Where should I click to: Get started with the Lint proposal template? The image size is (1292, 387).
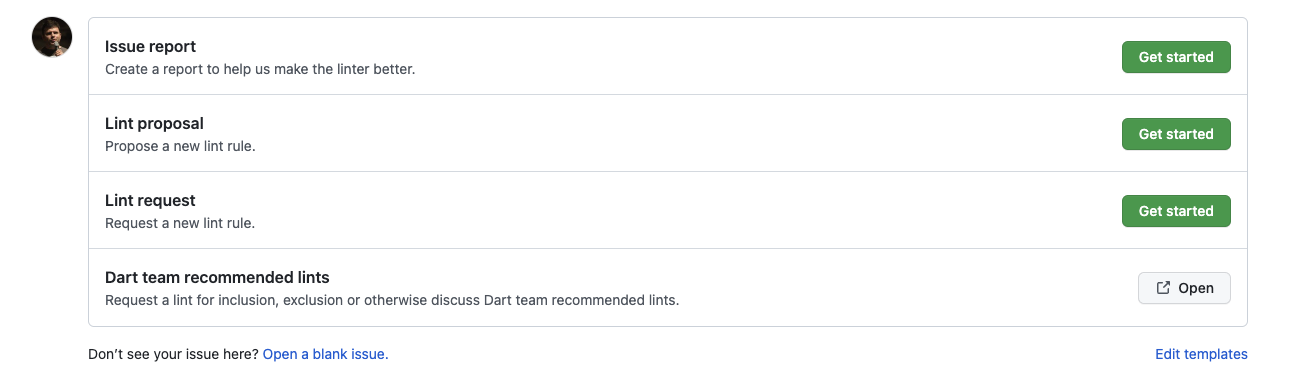pyautogui.click(x=1176, y=134)
